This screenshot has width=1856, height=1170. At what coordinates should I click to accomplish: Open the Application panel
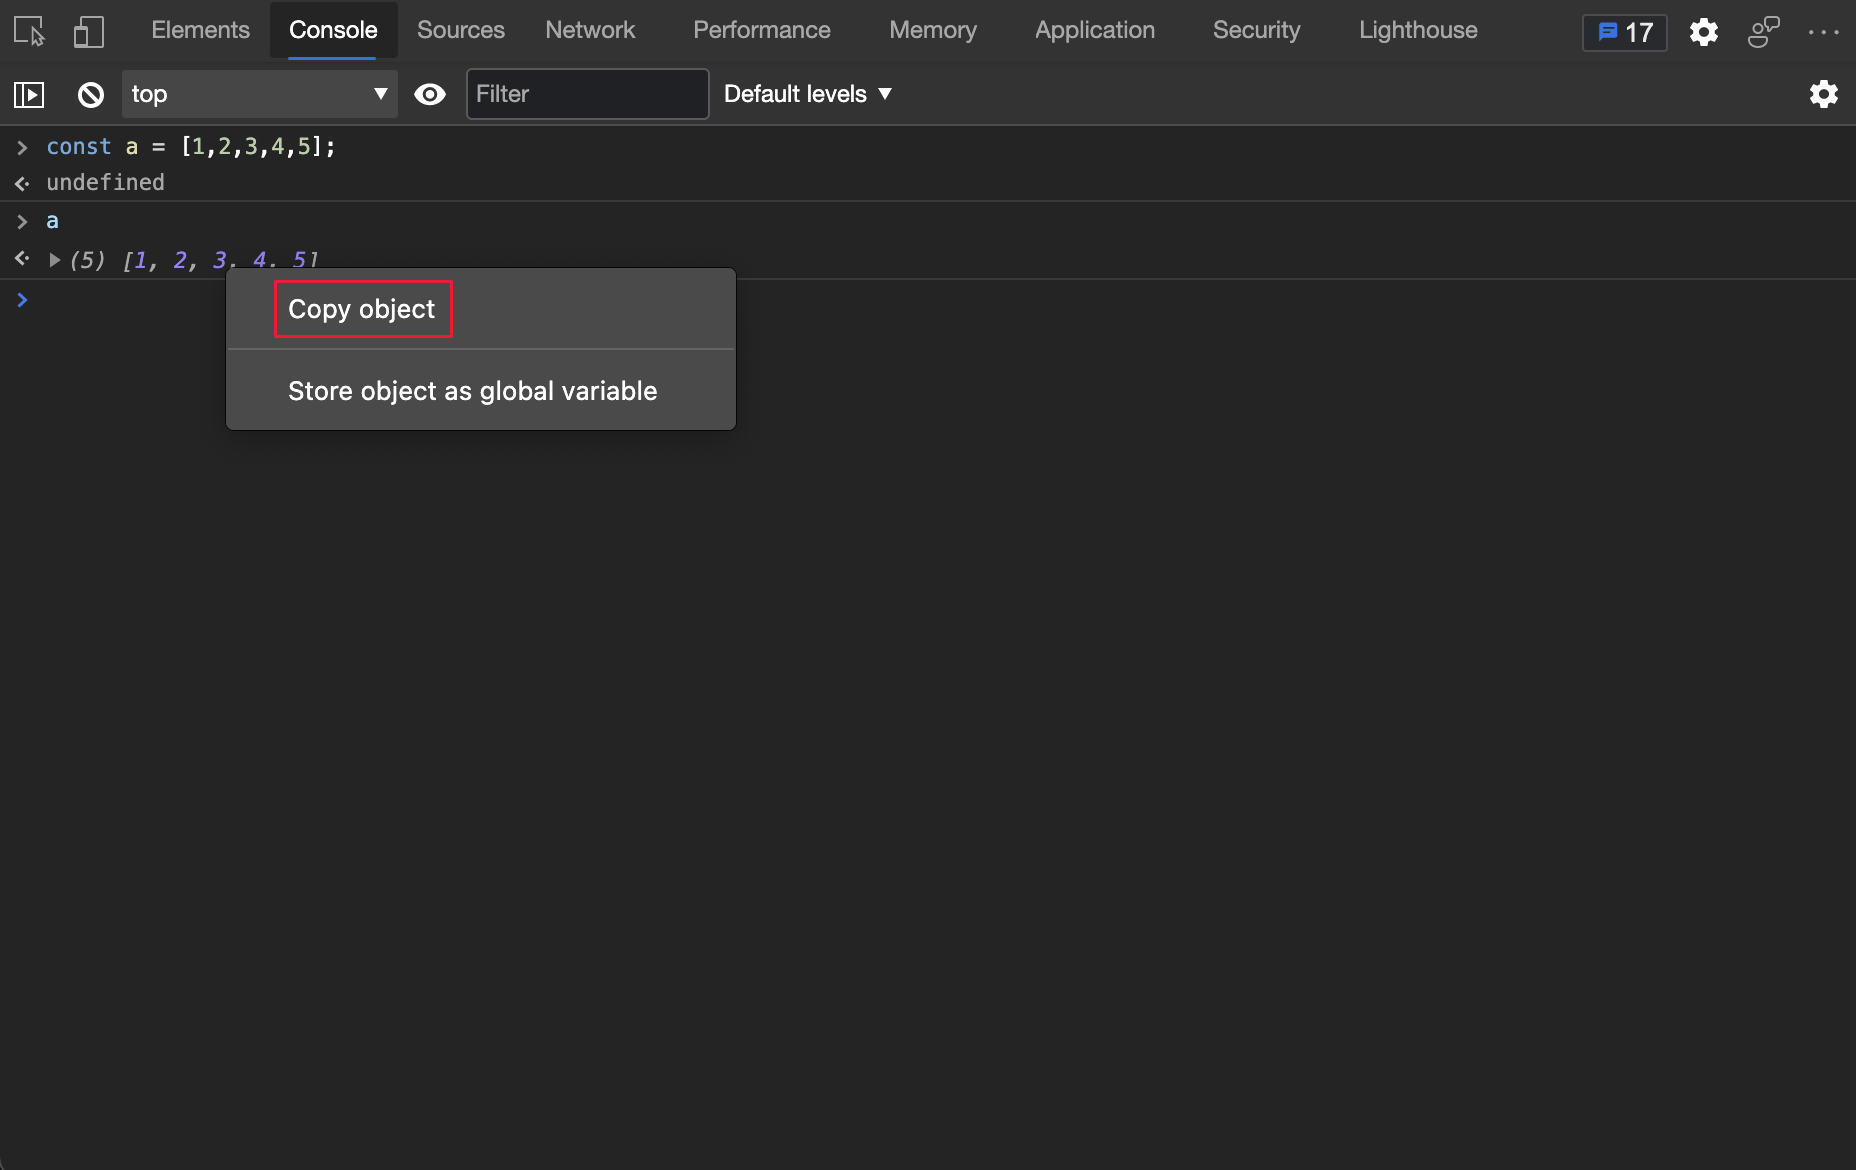(1094, 30)
